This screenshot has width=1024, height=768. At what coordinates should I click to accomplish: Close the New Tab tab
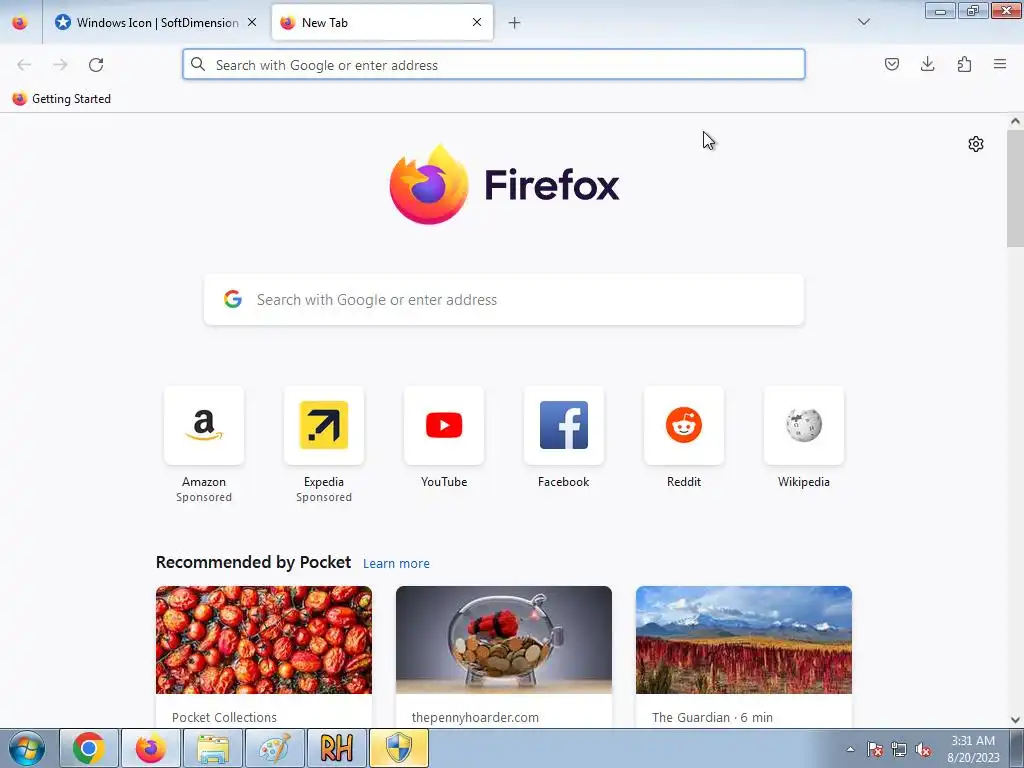click(x=477, y=22)
